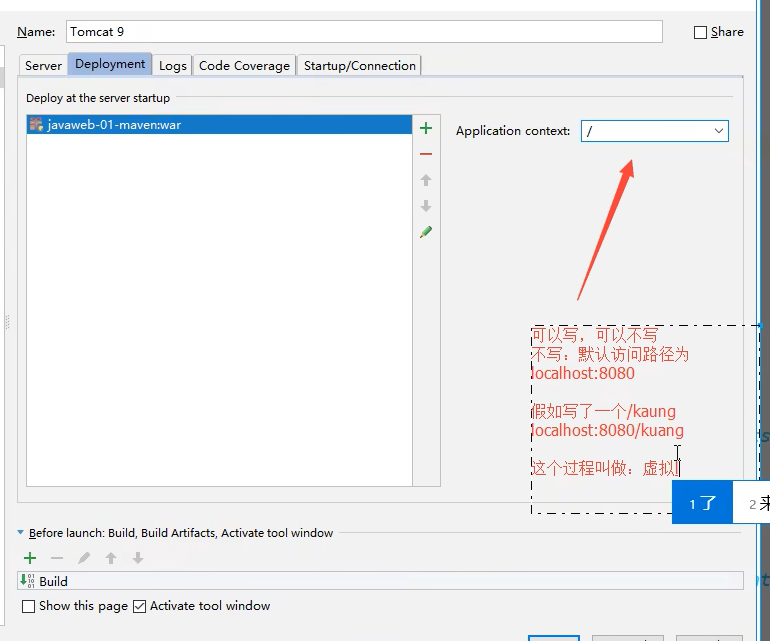Viewport: 770px width, 641px height.
Task: Edit artifact with green pencil icon
Action: (426, 232)
